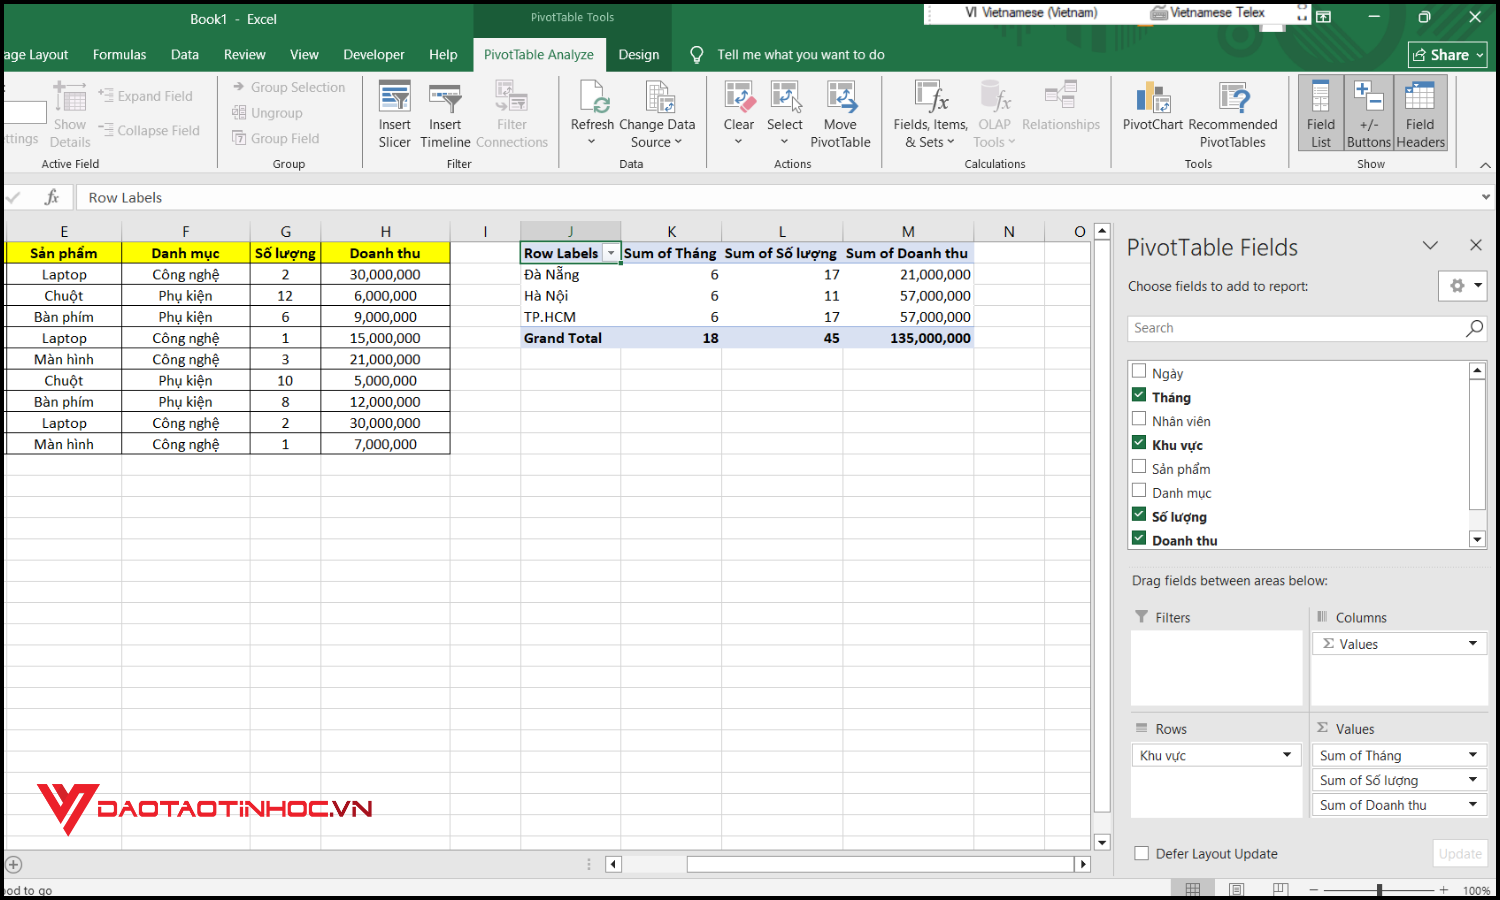Open Change Data Source

click(657, 112)
